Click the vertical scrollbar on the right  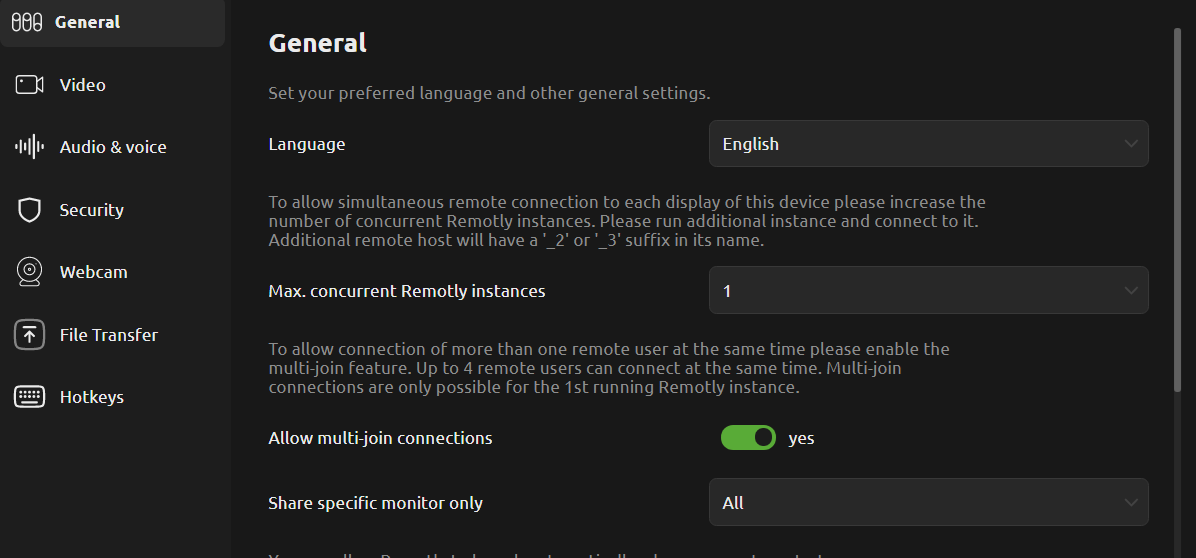tap(1178, 210)
